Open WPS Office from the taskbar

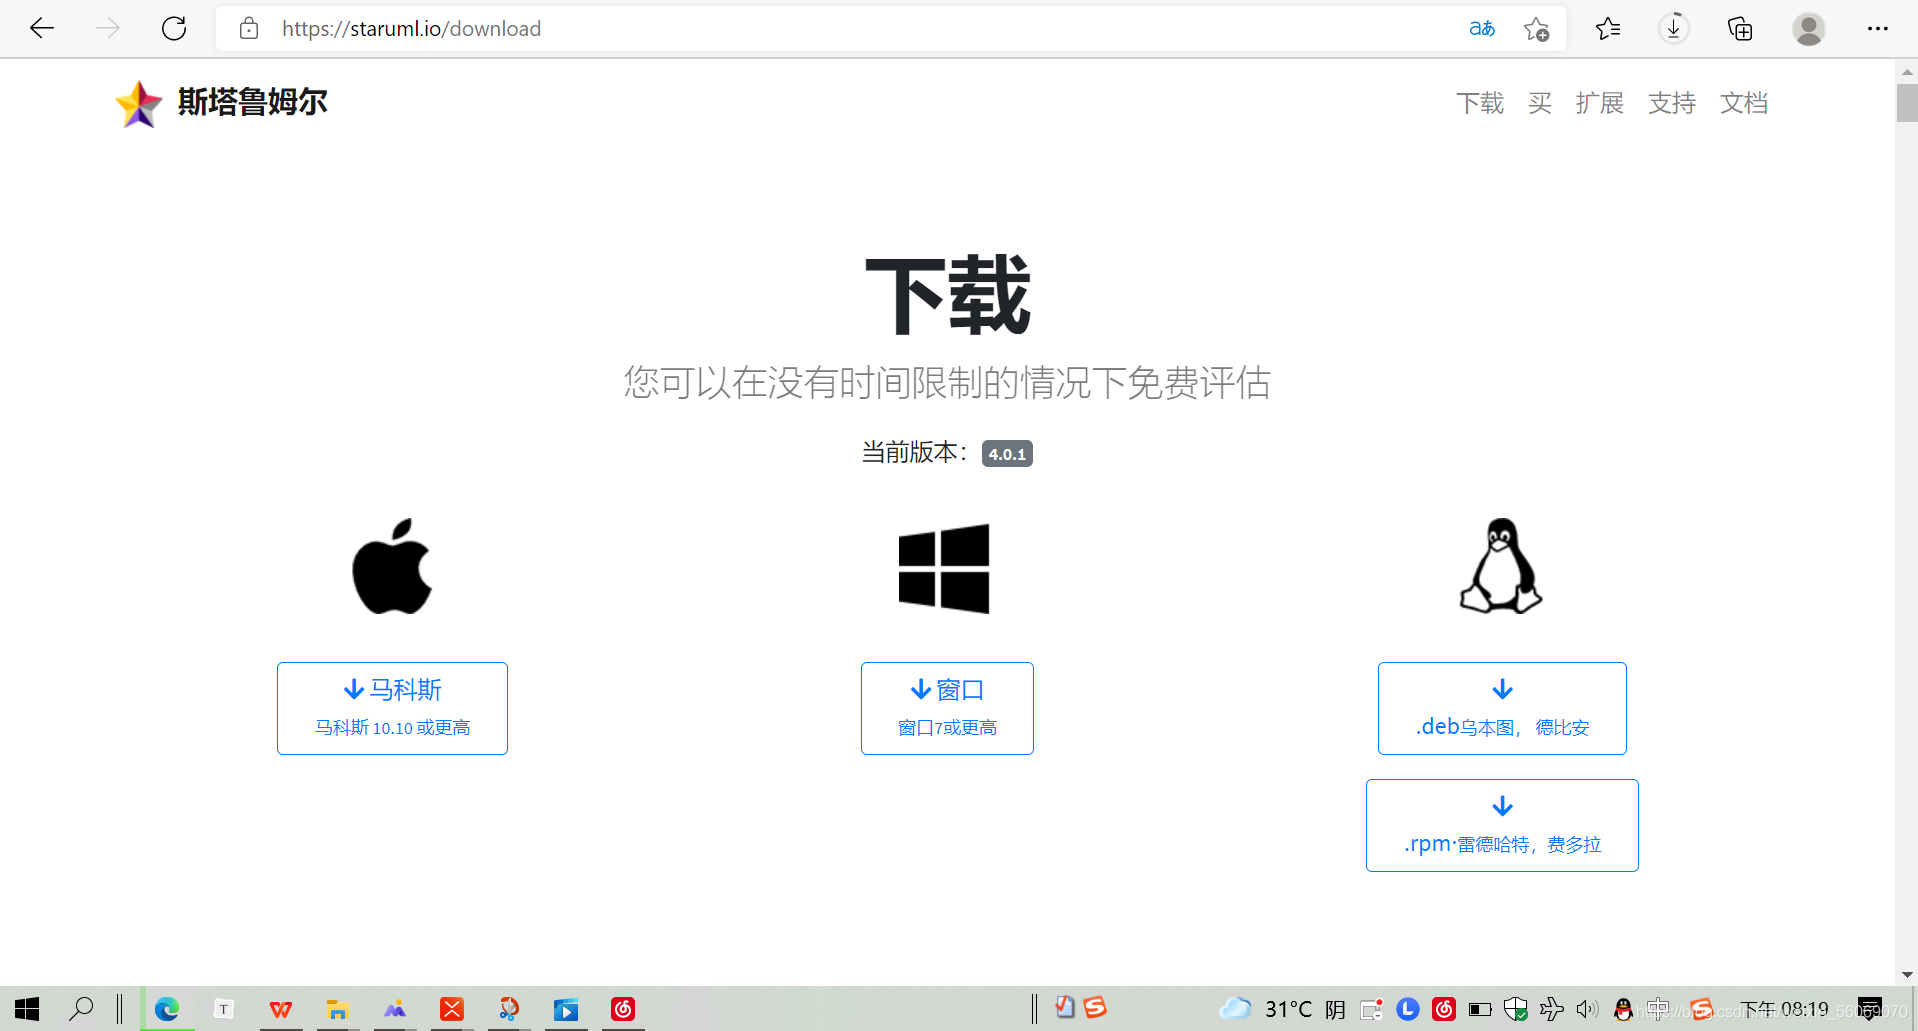tap(281, 1009)
